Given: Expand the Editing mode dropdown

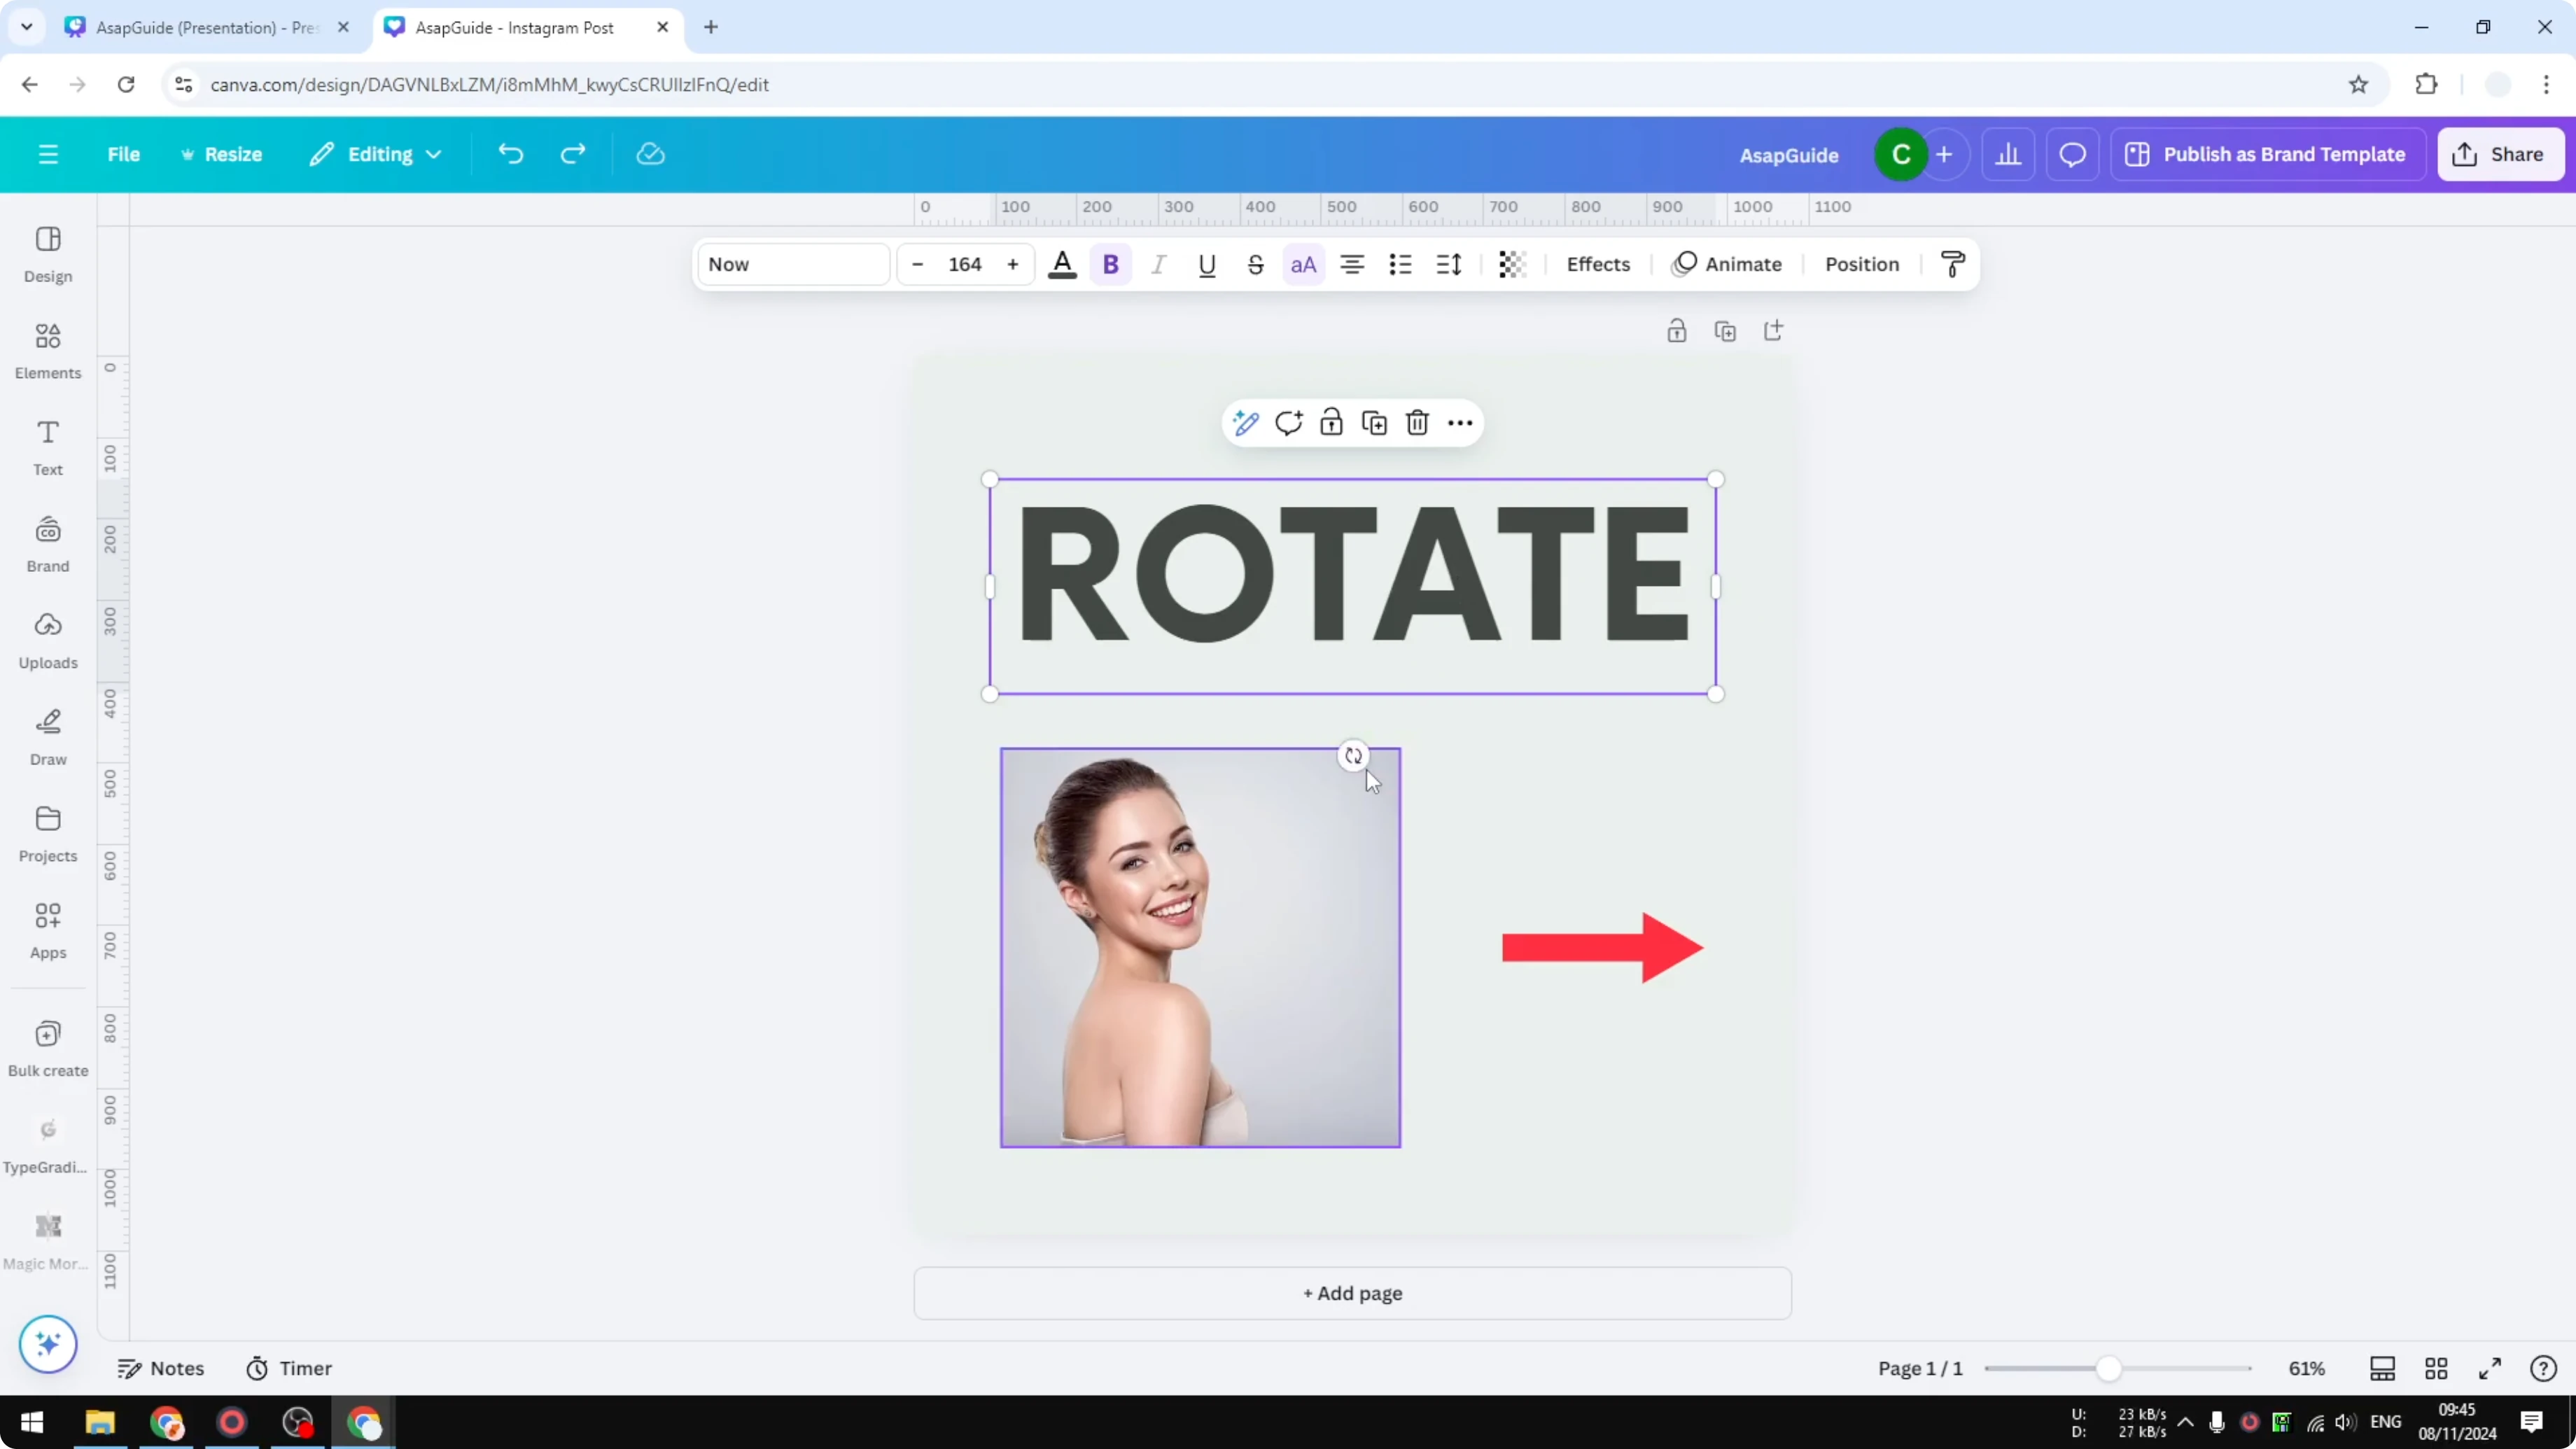Looking at the screenshot, I should pyautogui.click(x=376, y=153).
